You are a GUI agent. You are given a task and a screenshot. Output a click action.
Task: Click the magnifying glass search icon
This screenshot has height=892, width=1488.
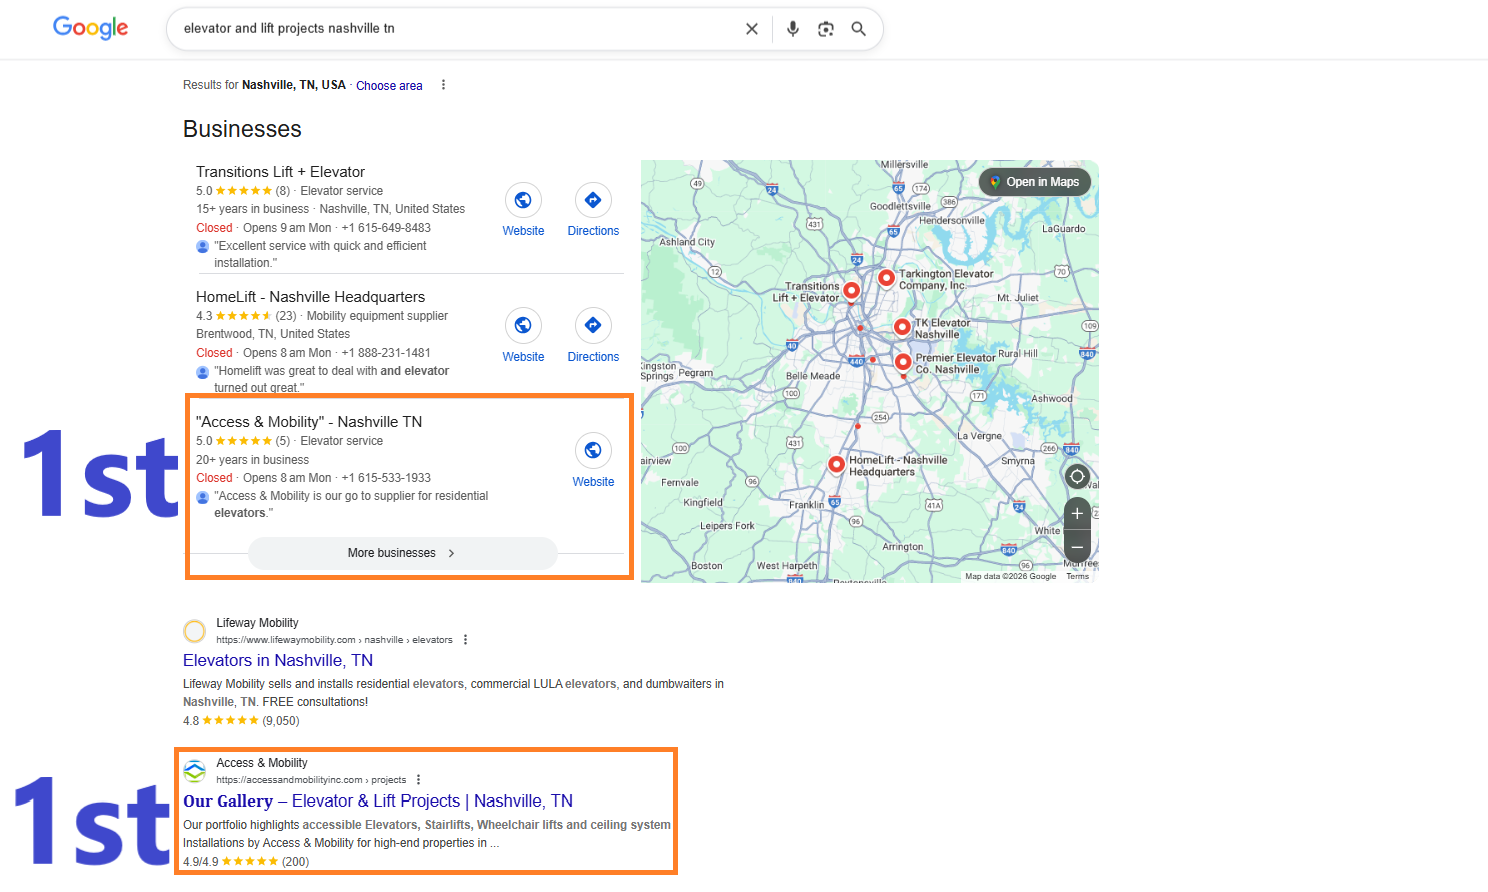pos(858,29)
